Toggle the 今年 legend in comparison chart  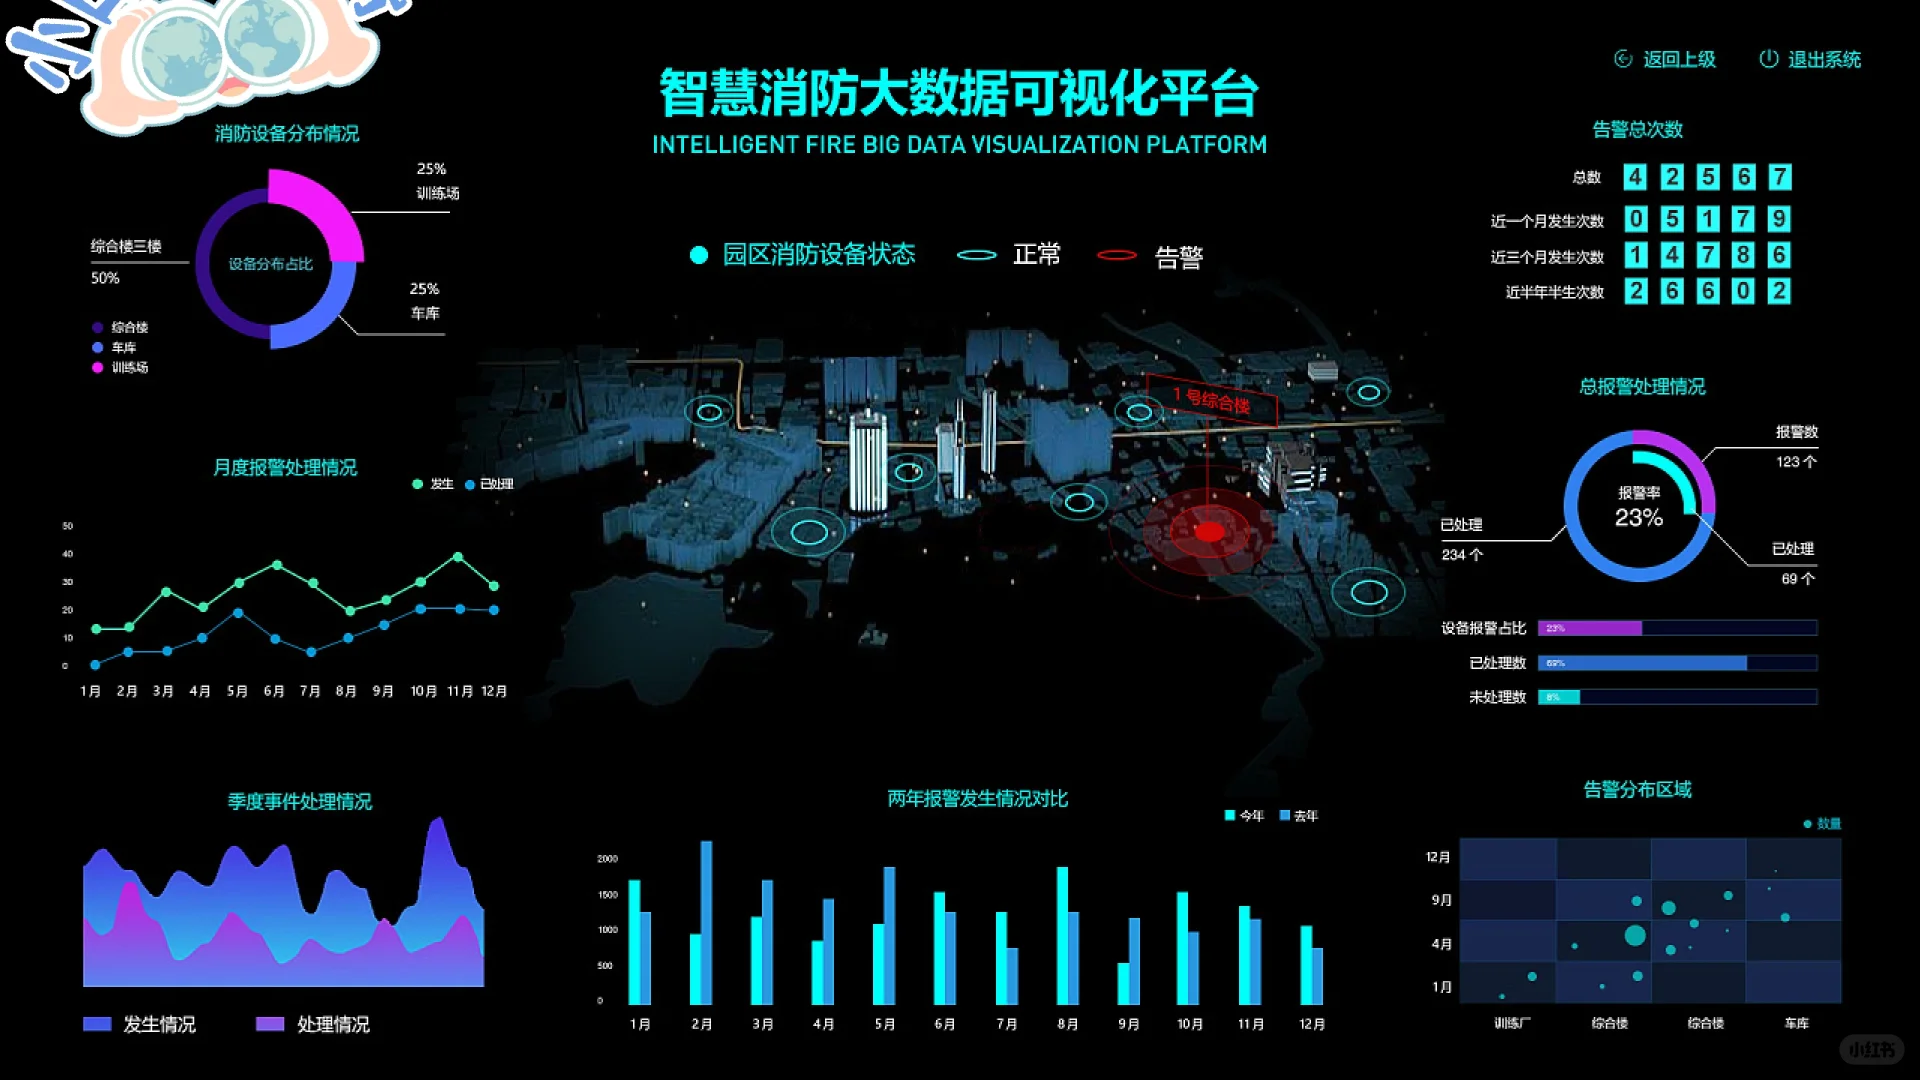pos(1227,815)
